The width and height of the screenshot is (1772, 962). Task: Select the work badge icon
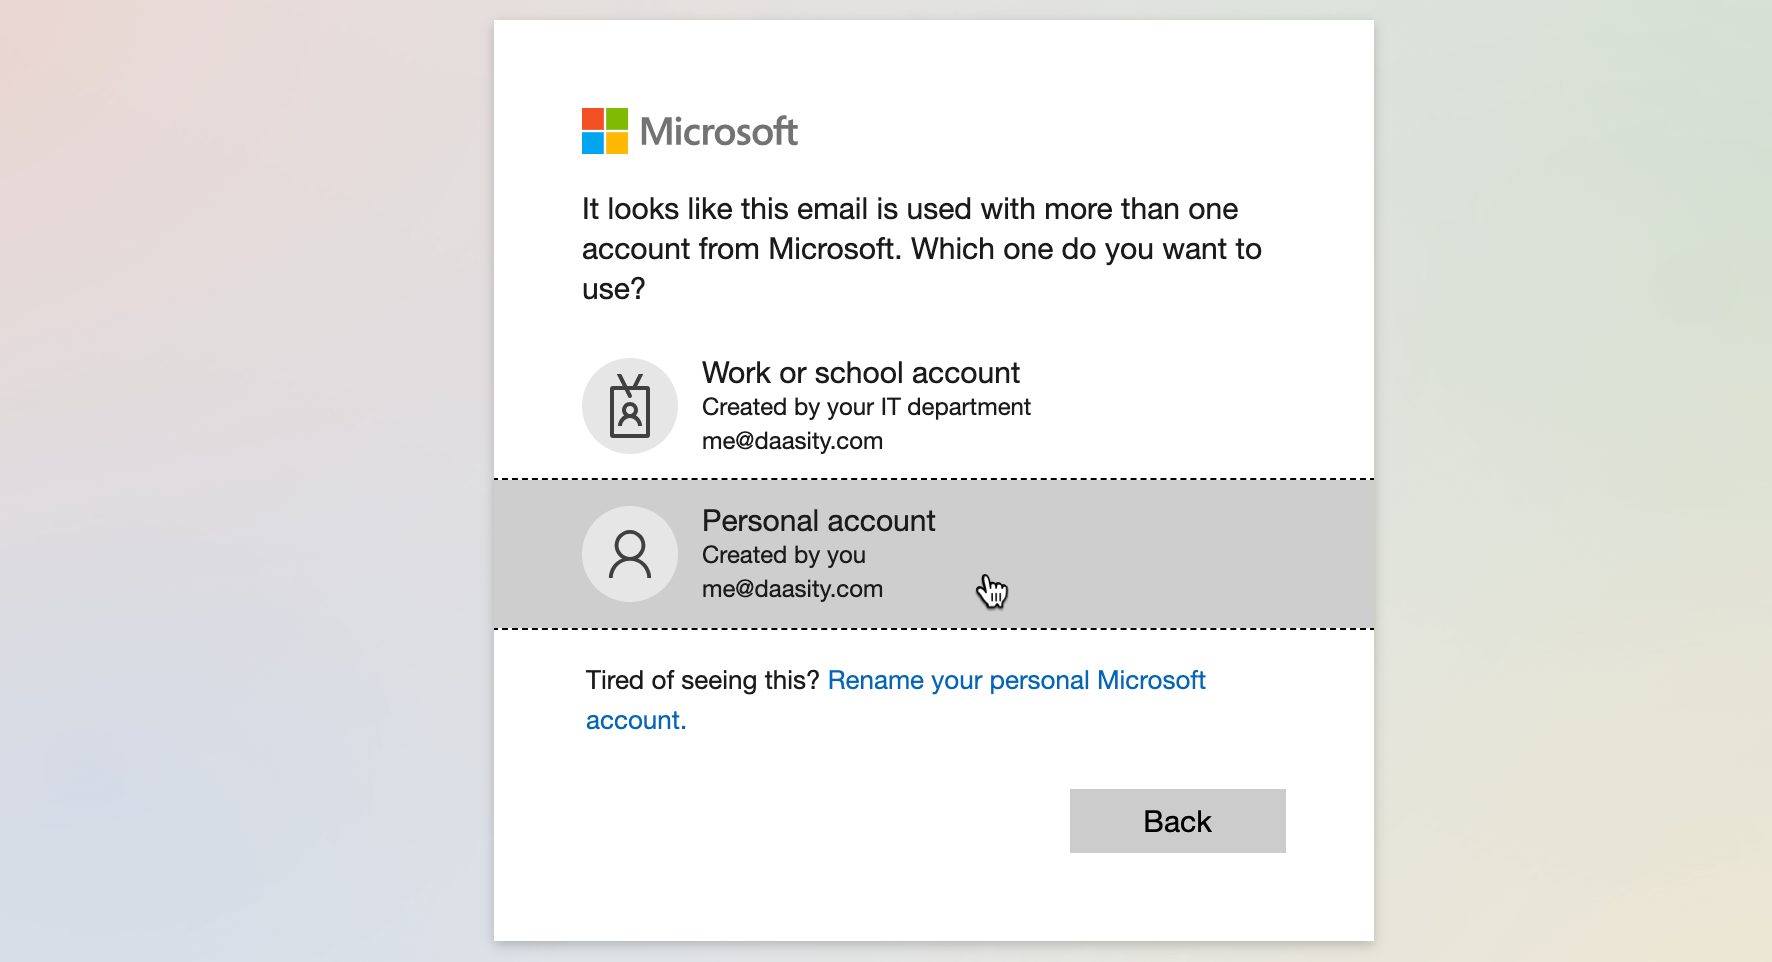(630, 406)
